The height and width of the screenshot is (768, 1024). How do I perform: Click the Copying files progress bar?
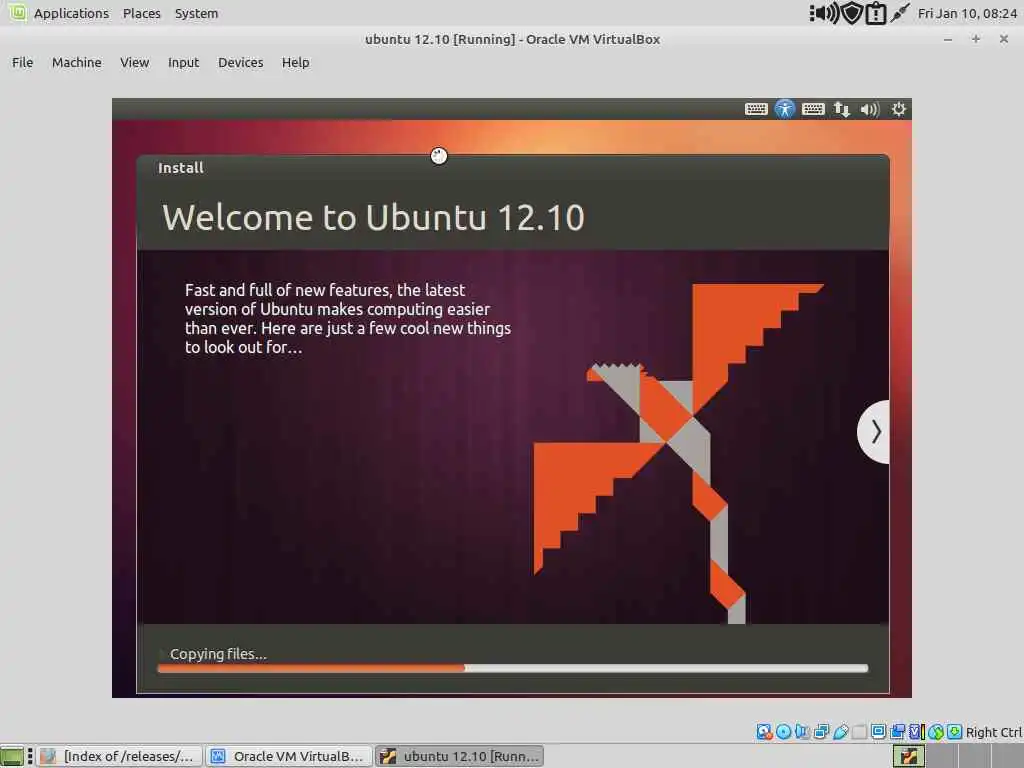(513, 668)
